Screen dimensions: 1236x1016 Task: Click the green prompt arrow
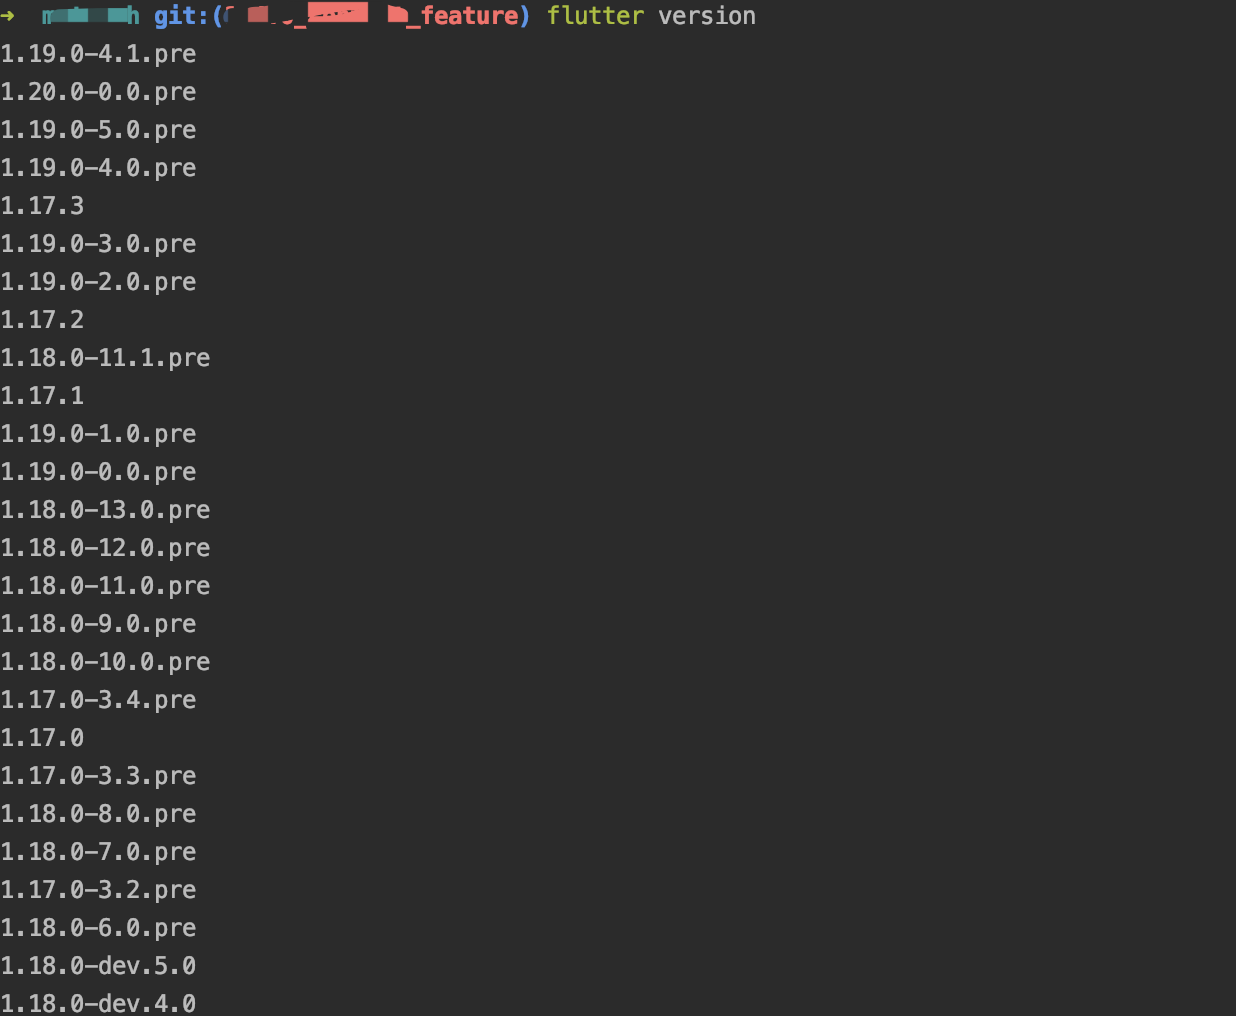8,16
